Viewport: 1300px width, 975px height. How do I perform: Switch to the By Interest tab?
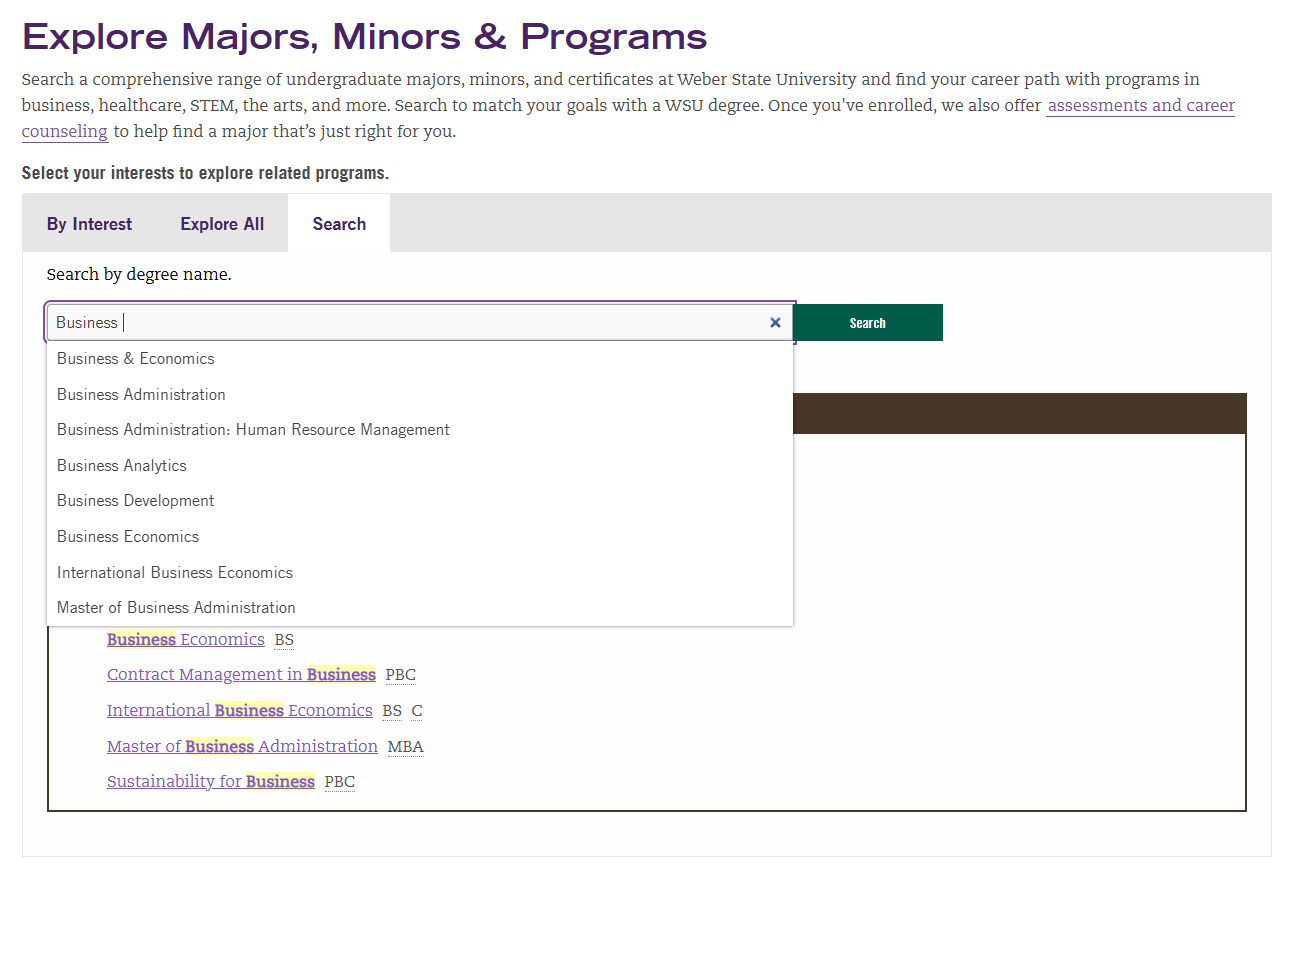tap(89, 224)
